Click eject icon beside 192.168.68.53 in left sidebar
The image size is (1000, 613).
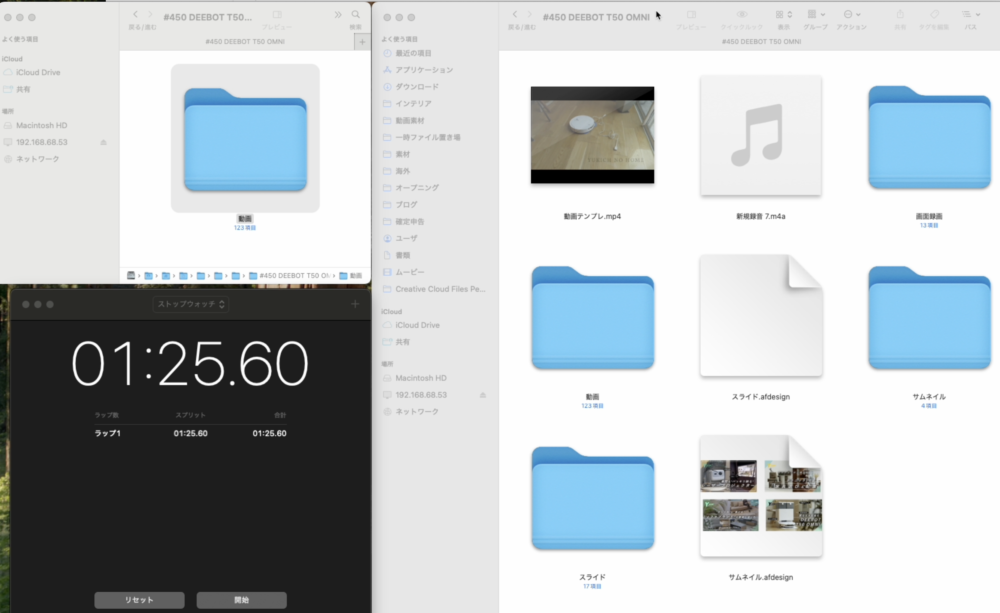pyautogui.click(x=104, y=142)
